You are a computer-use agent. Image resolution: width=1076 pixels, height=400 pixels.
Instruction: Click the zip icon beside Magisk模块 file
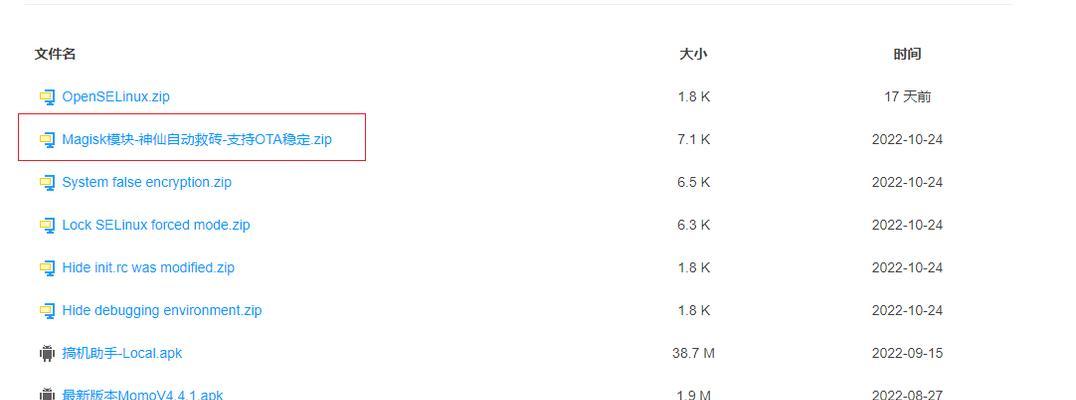coord(47,140)
